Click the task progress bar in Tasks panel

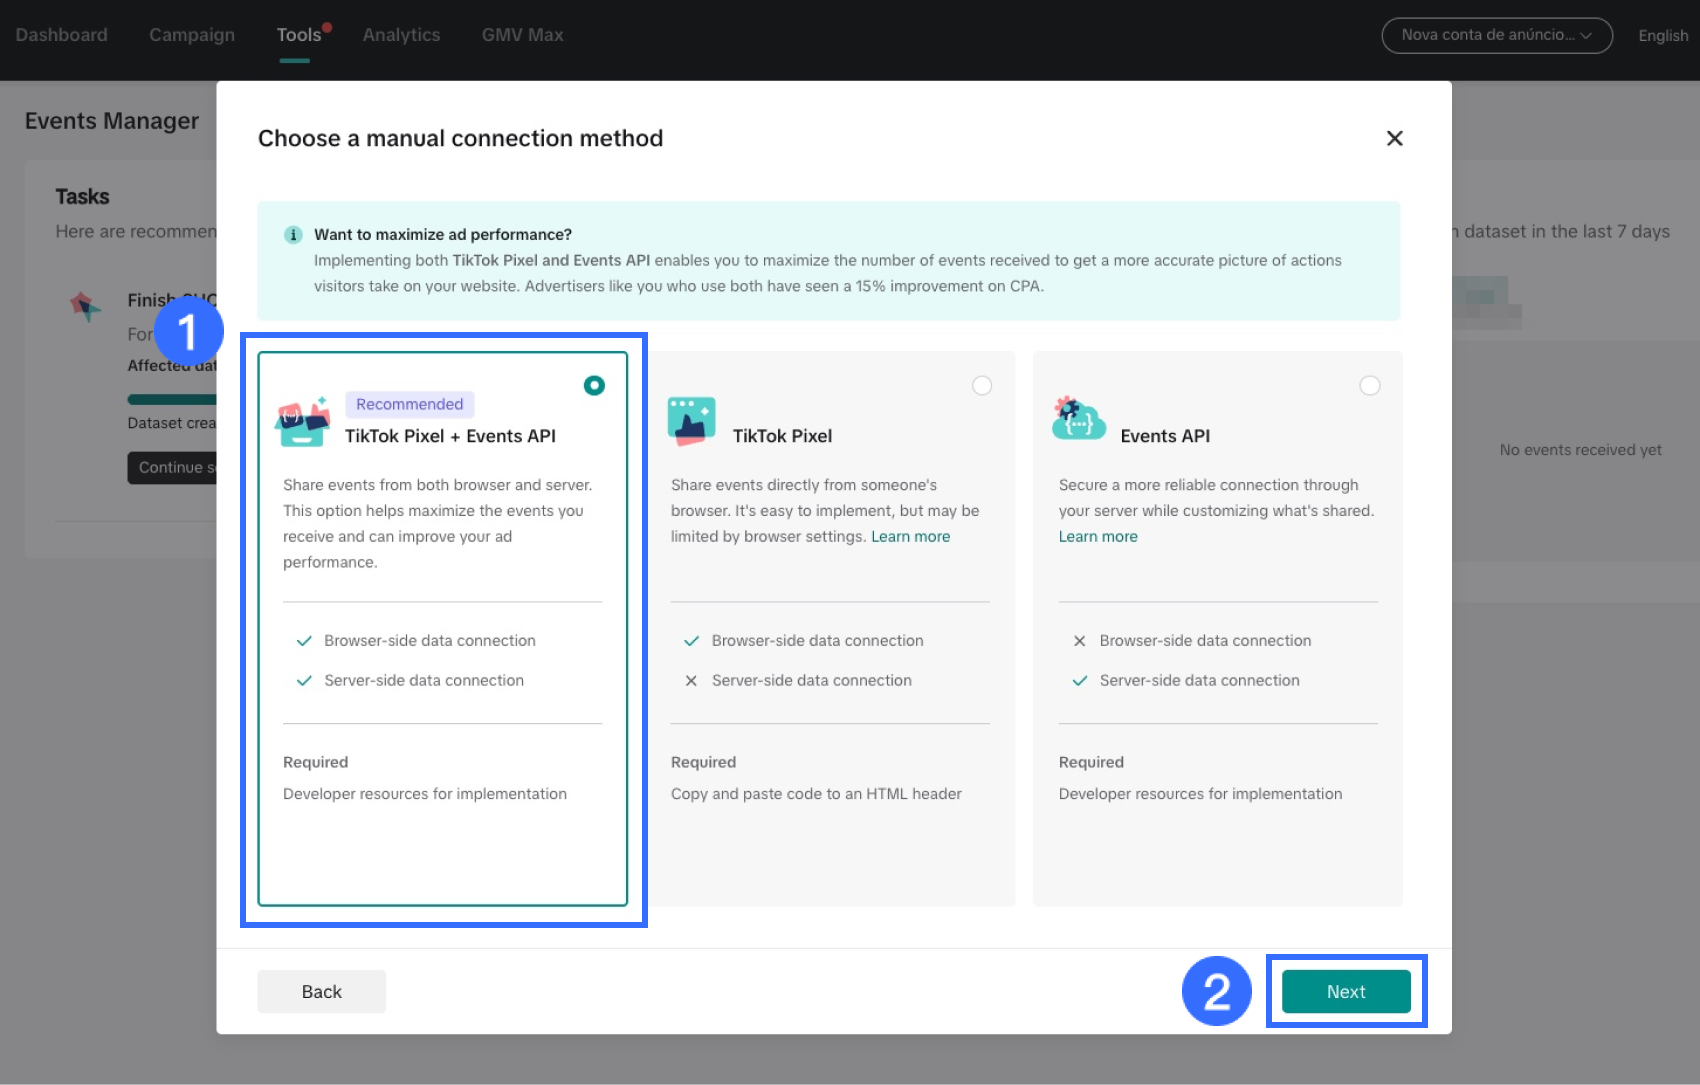coord(172,399)
